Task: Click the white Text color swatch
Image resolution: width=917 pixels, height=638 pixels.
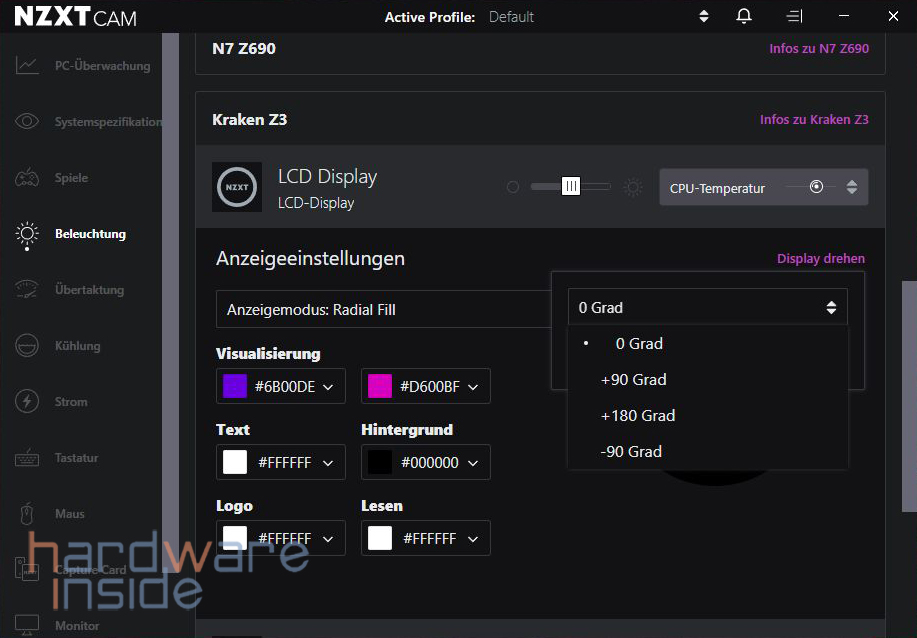Action: click(235, 463)
